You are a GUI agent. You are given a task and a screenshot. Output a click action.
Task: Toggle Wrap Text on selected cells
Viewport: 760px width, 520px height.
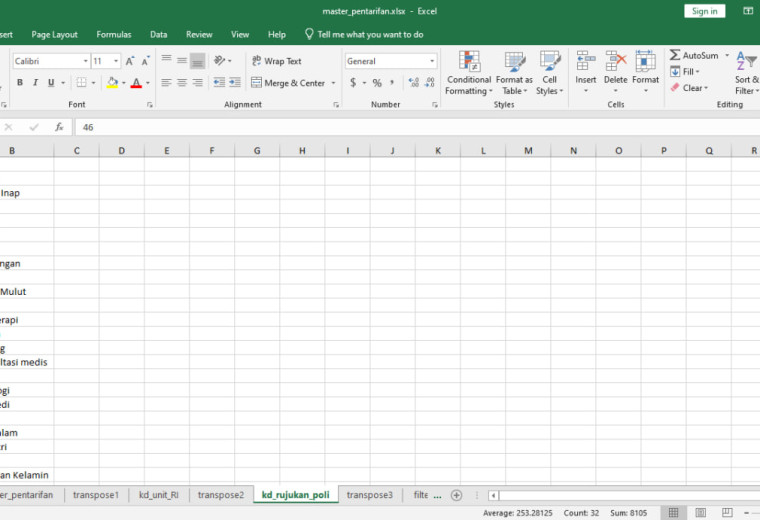(276, 61)
